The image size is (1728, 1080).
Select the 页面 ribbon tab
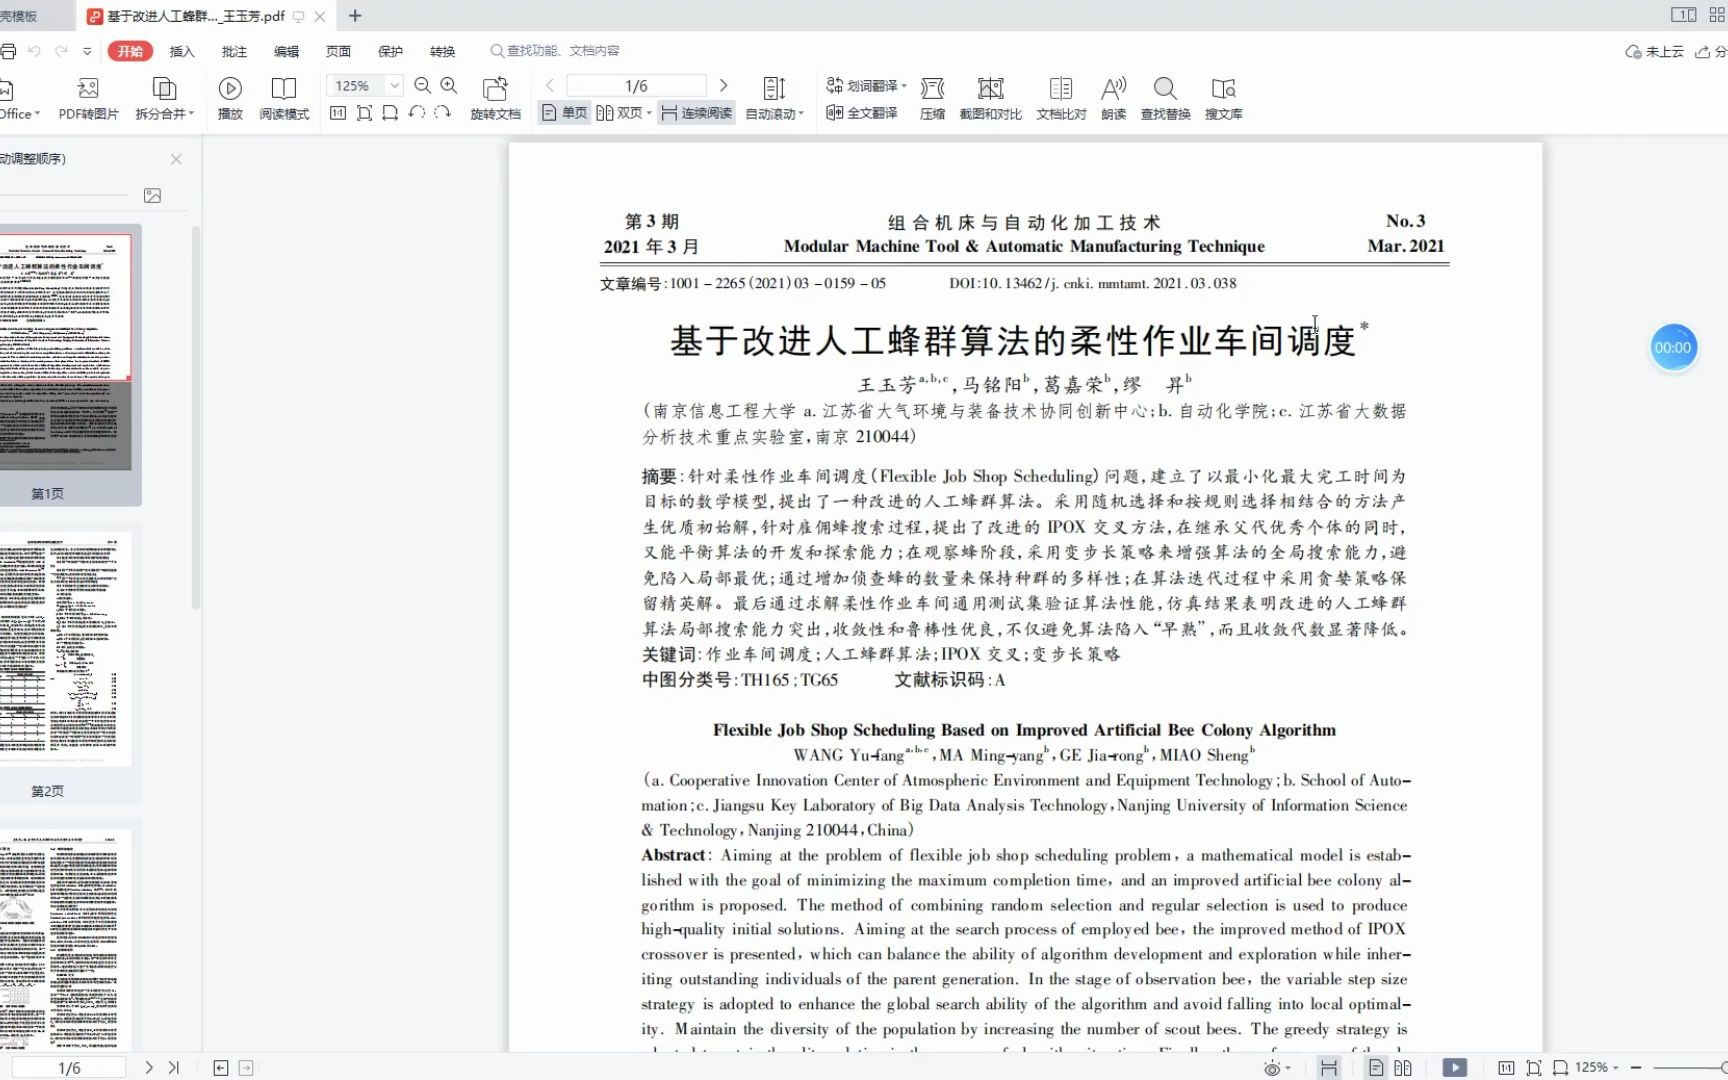[338, 51]
